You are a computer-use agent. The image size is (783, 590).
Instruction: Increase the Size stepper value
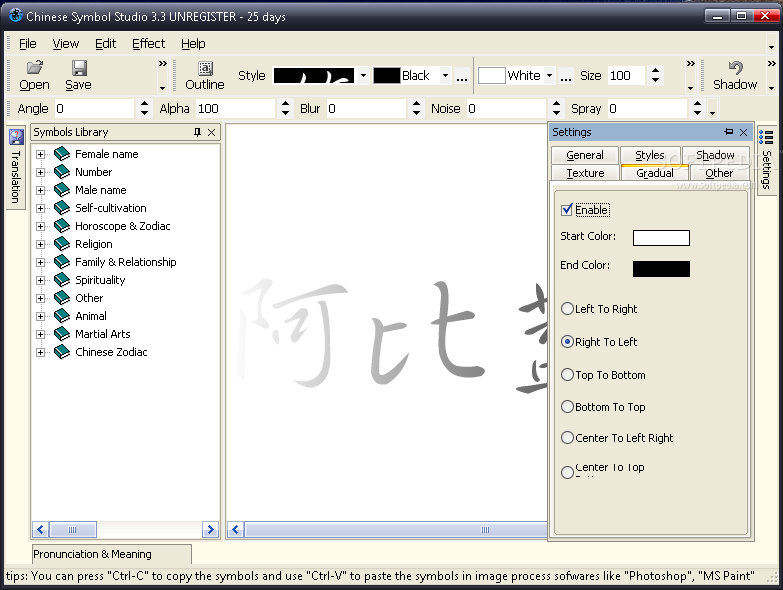pos(656,71)
